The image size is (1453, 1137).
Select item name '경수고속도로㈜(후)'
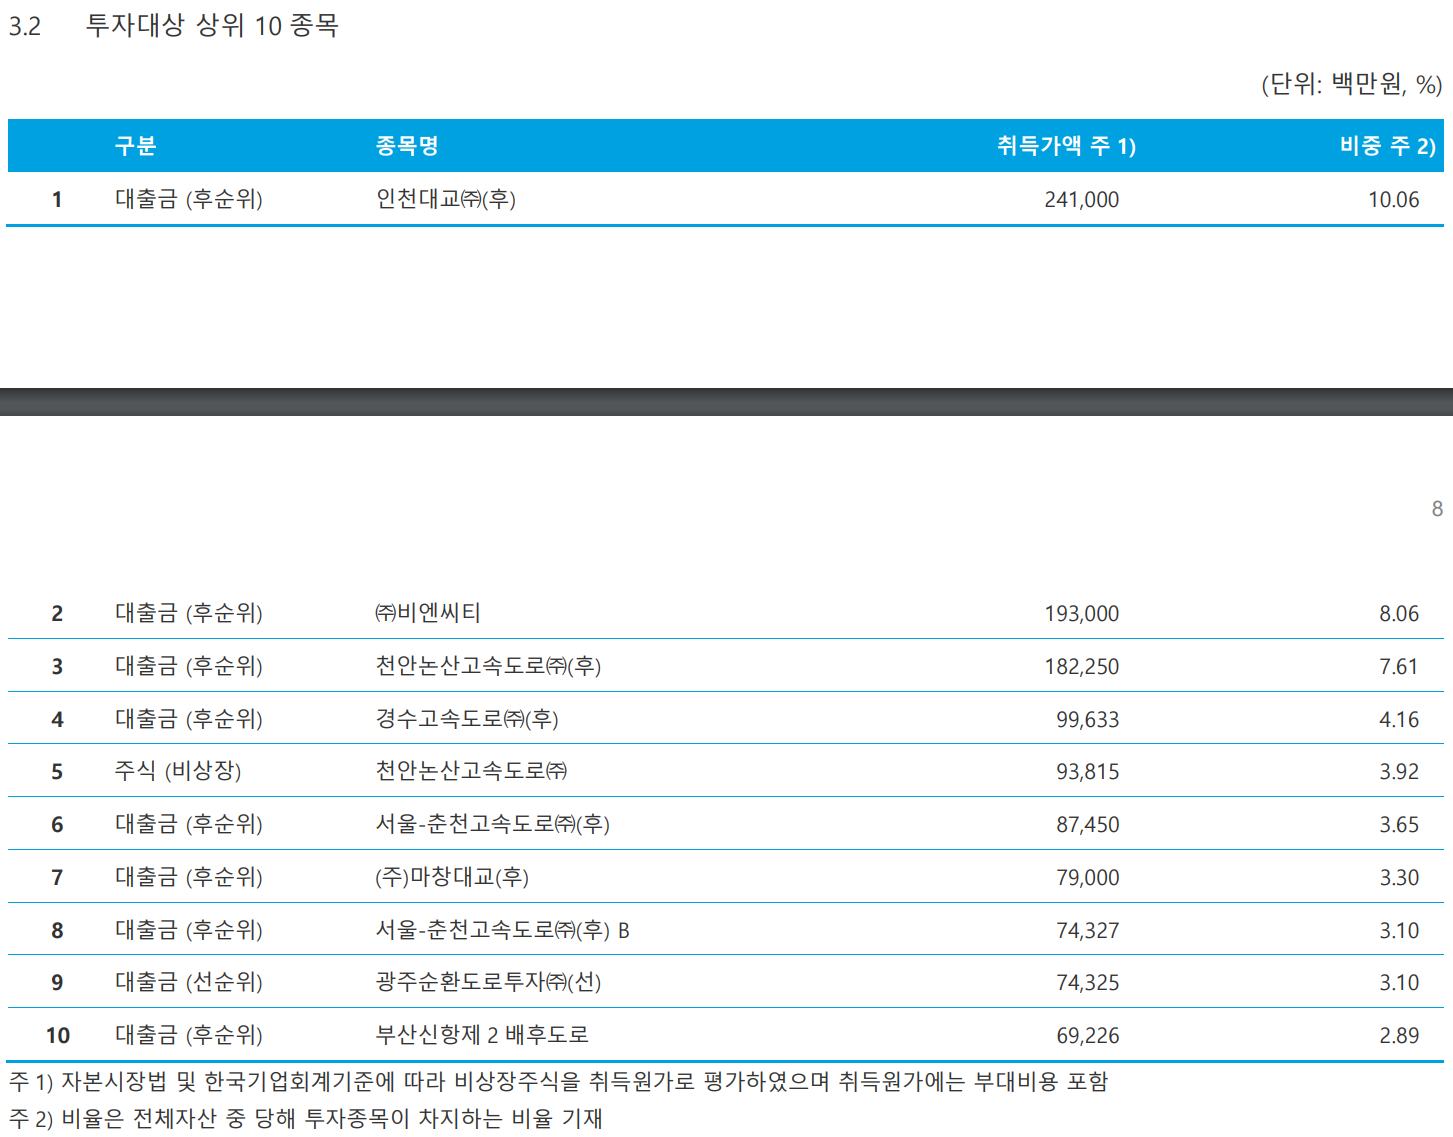tap(467, 719)
